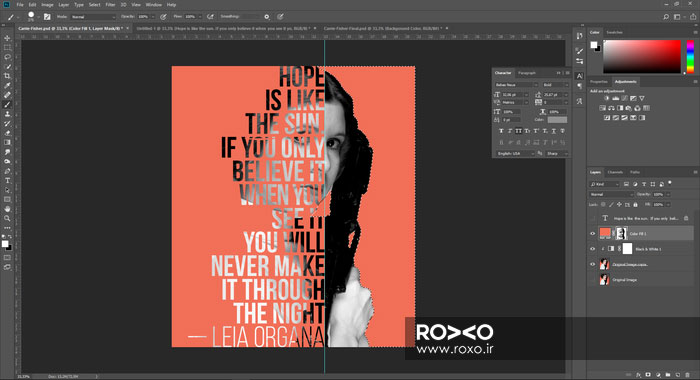Open the font style Bold dropdown
Screen dimensions: 700x380
555,85
